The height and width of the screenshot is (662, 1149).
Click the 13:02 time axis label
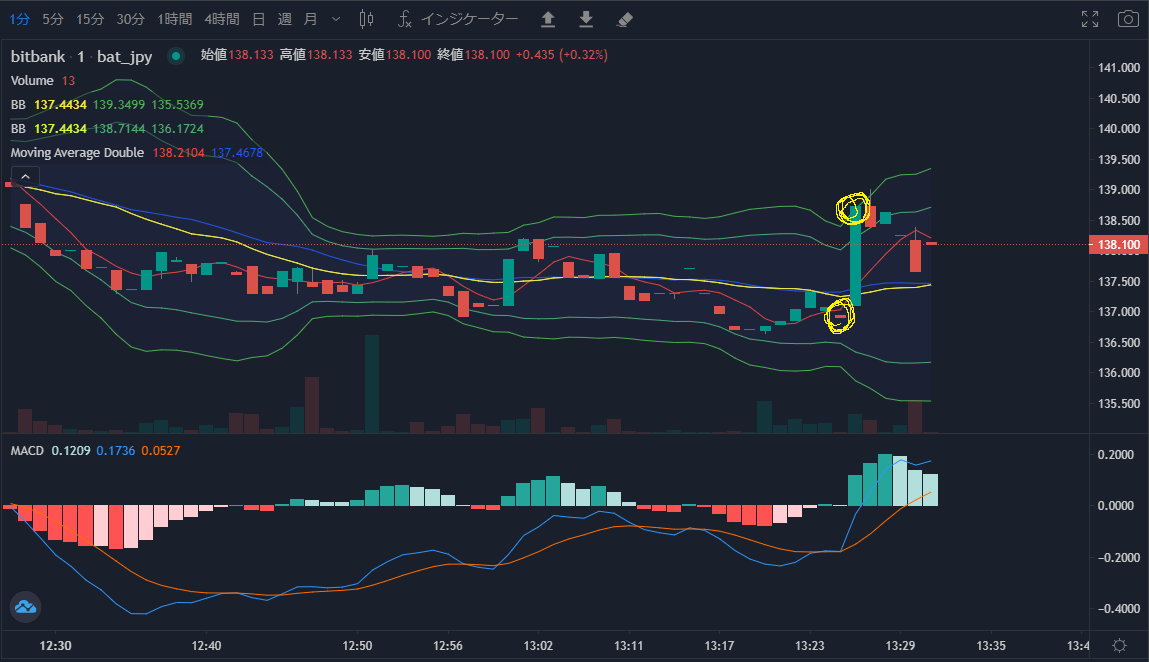(x=538, y=646)
